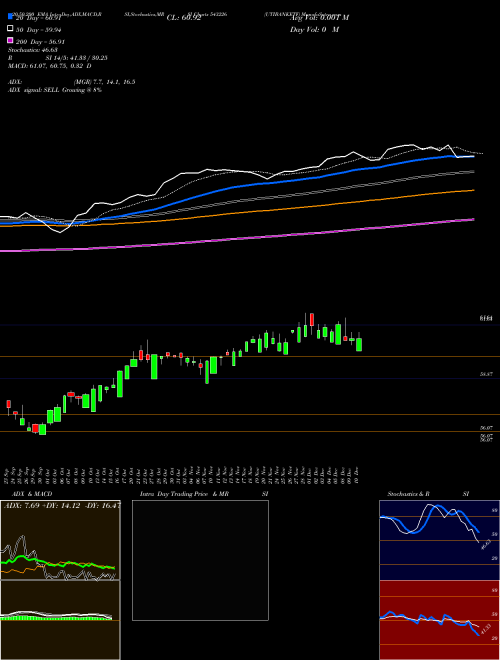This screenshot has height=660, width=500.
Task: Click the 'SI 14/3: 41.33 / 39.23' readout
Action: coord(79,58)
